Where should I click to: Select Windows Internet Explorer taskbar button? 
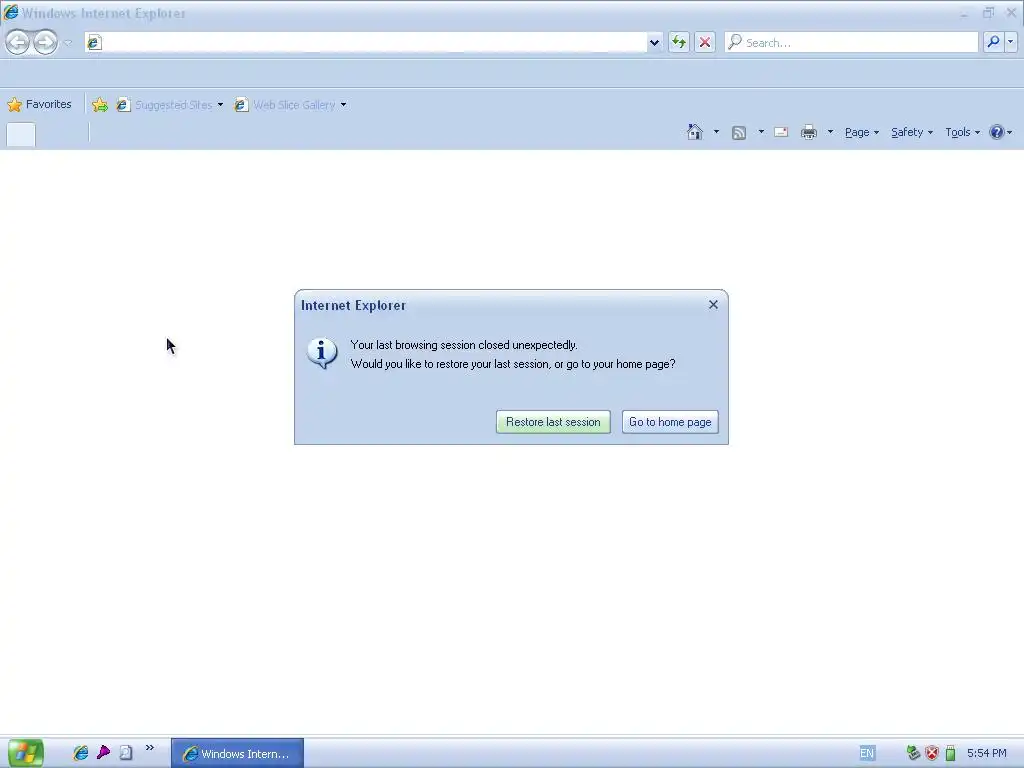(238, 754)
